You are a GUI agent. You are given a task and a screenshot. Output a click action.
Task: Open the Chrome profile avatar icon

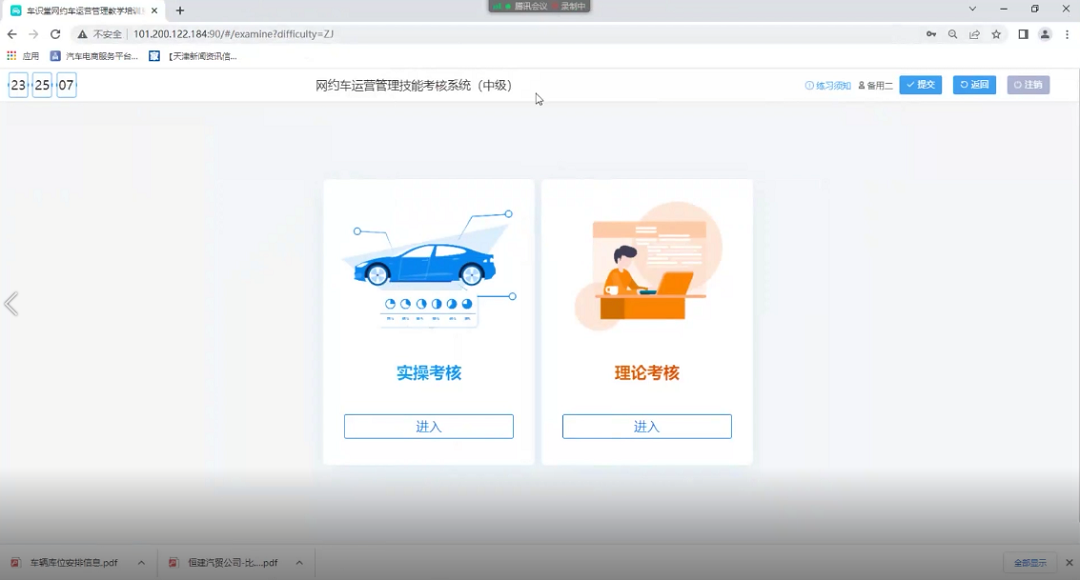1045,33
